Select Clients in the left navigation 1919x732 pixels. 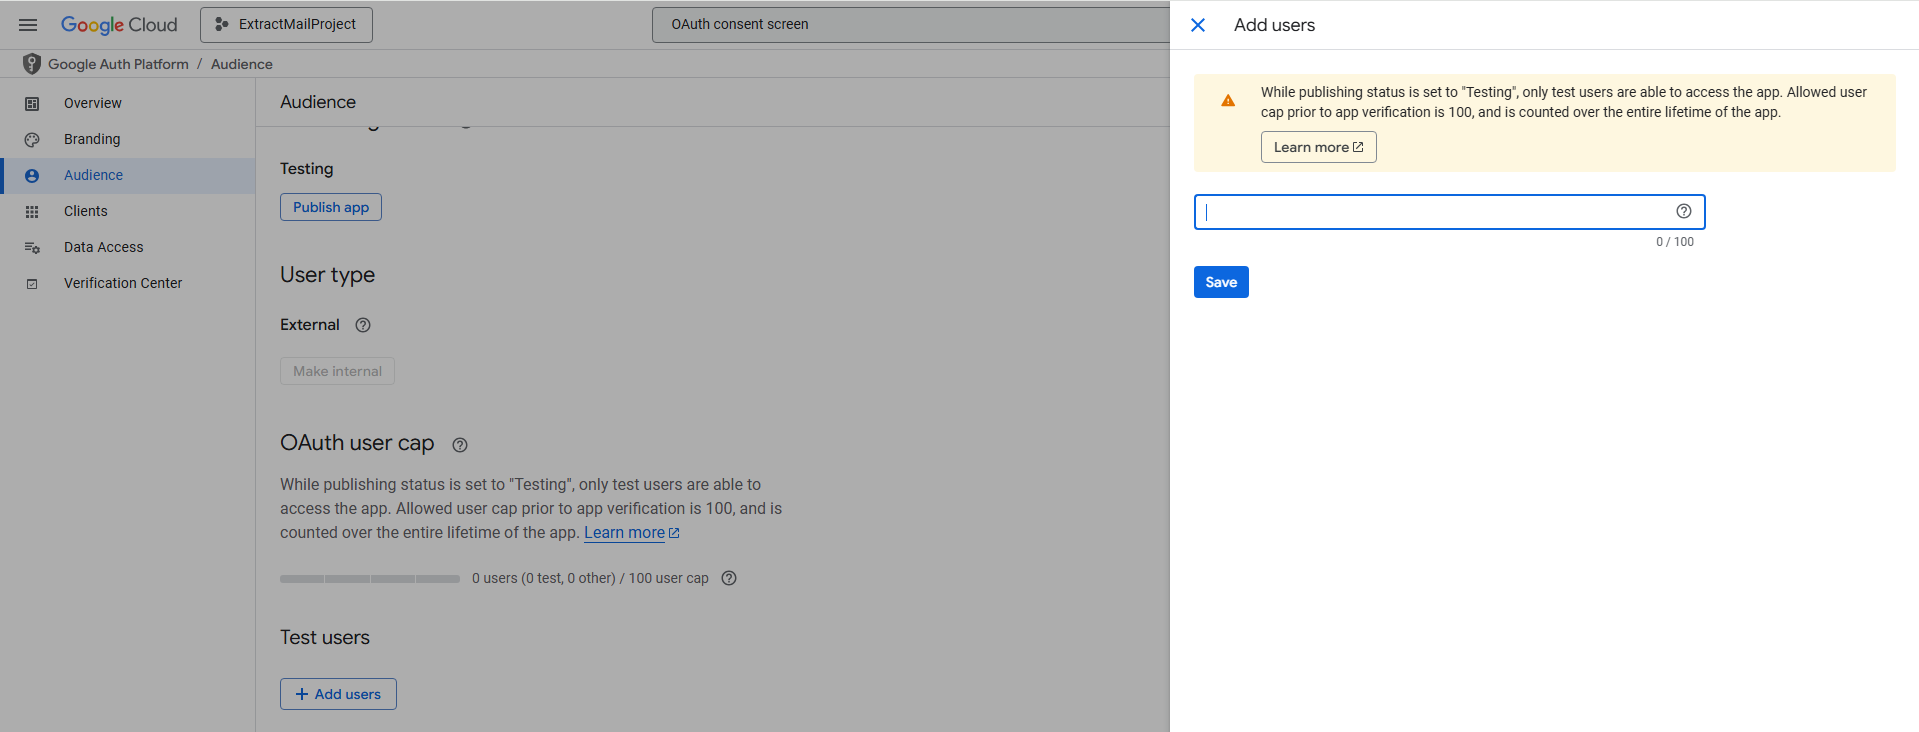tap(86, 211)
